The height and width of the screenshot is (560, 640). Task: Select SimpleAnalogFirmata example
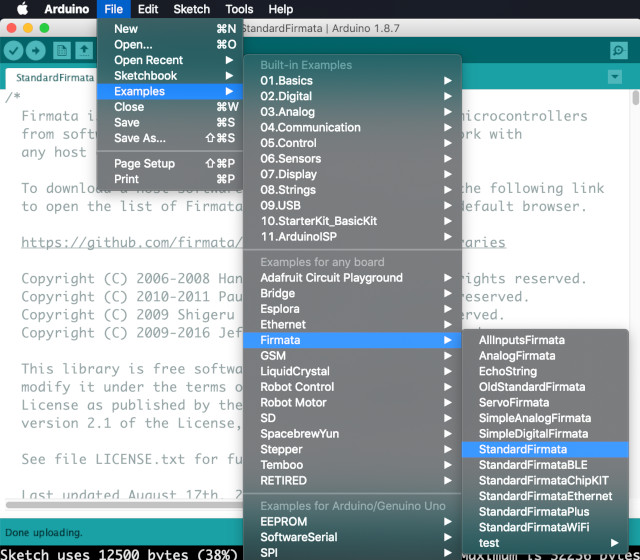545,418
